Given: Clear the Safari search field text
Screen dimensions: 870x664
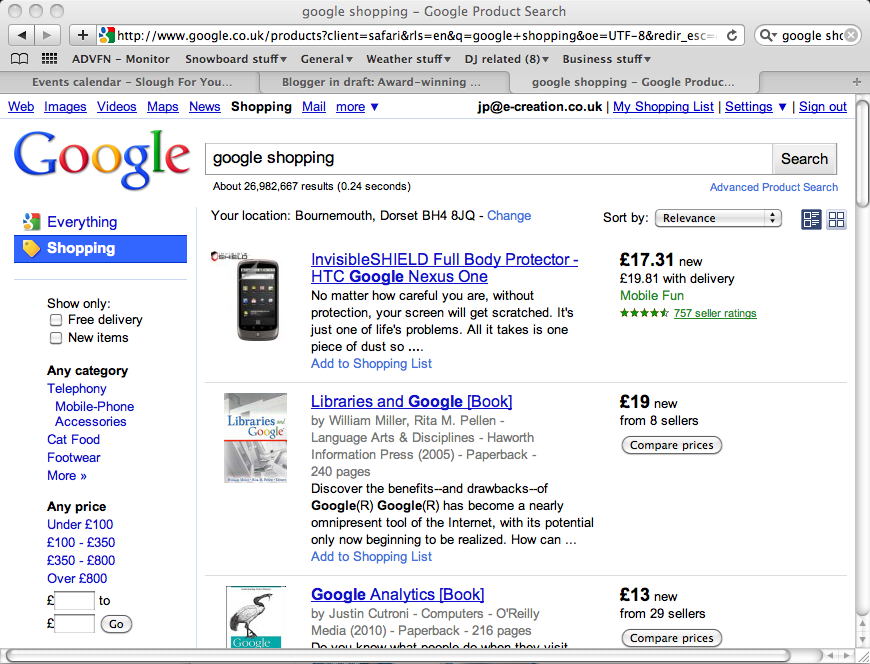Looking at the screenshot, I should click(x=851, y=36).
